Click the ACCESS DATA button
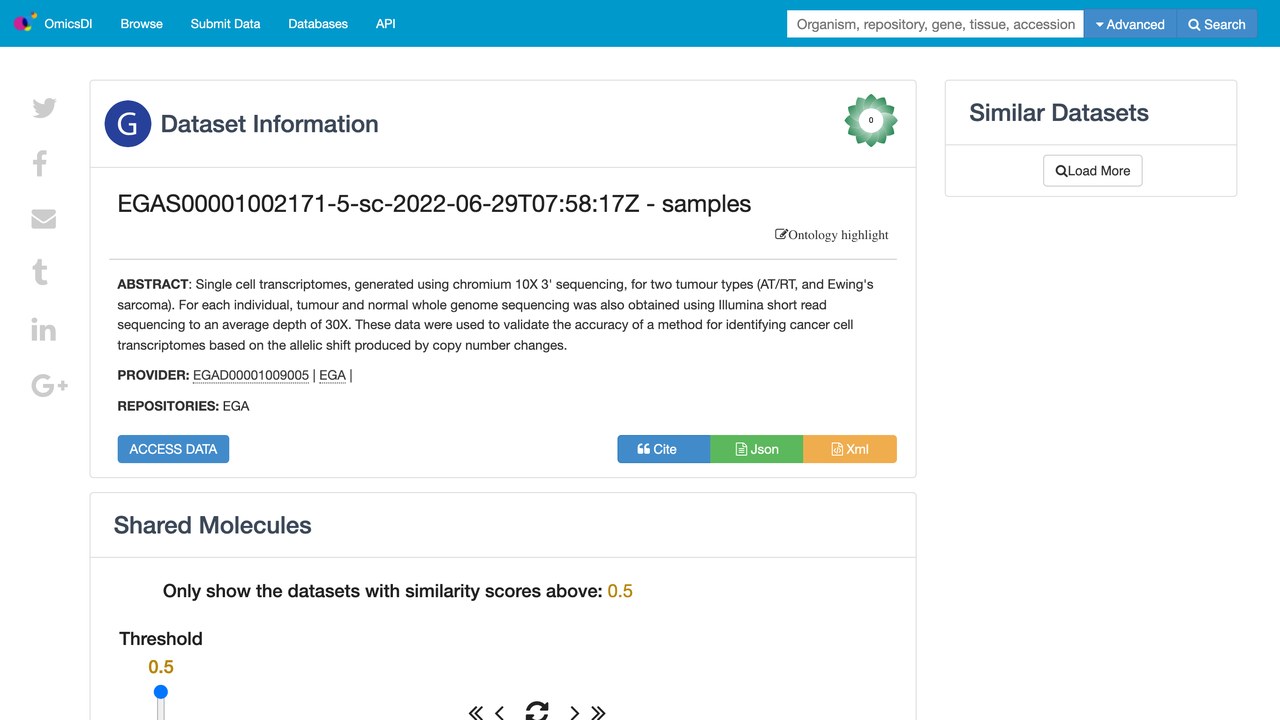1280x720 pixels. point(173,449)
